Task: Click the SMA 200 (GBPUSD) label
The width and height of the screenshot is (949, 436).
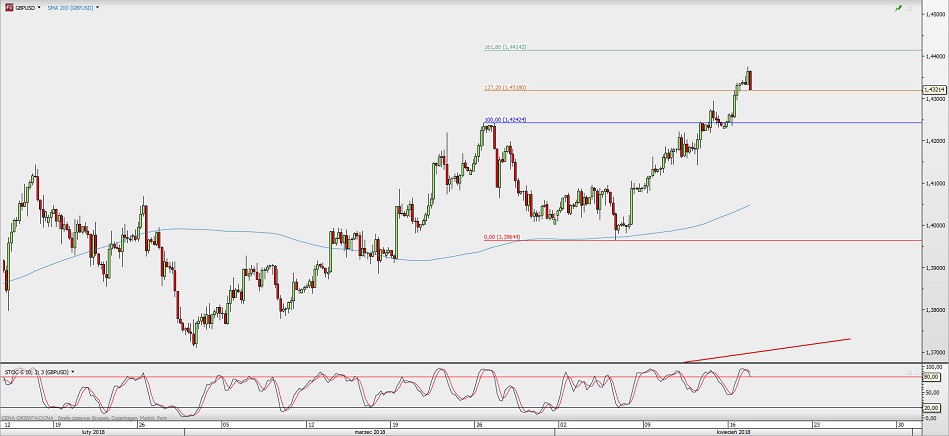Action: pos(70,8)
